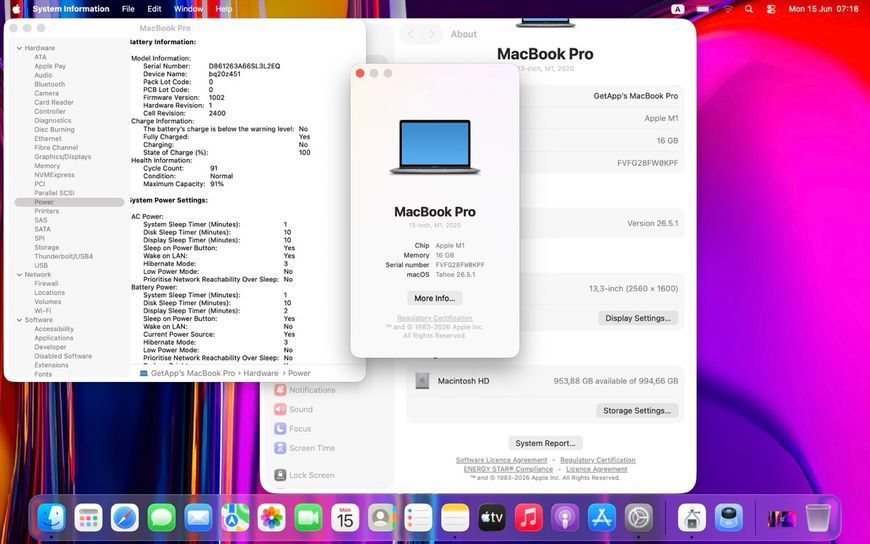The width and height of the screenshot is (870, 544).
Task: Click GetApp's MacBook Pro in path bar
Action: tap(193, 374)
